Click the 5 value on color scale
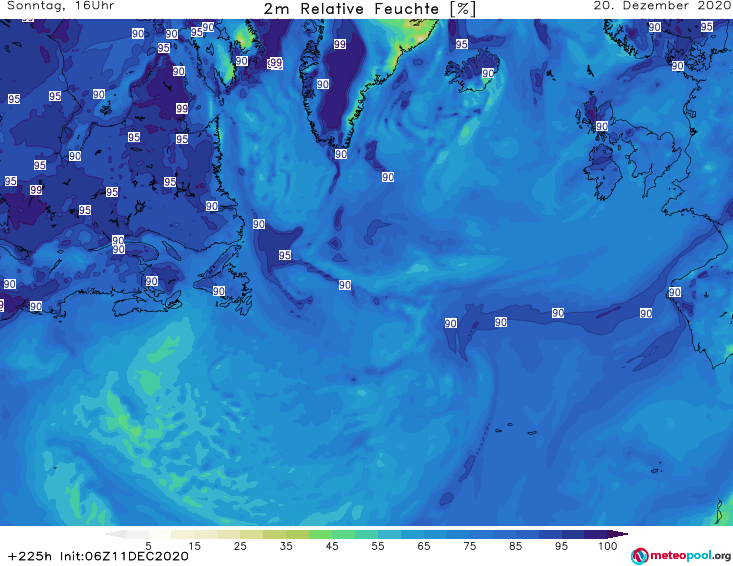The image size is (733, 566). (x=148, y=546)
